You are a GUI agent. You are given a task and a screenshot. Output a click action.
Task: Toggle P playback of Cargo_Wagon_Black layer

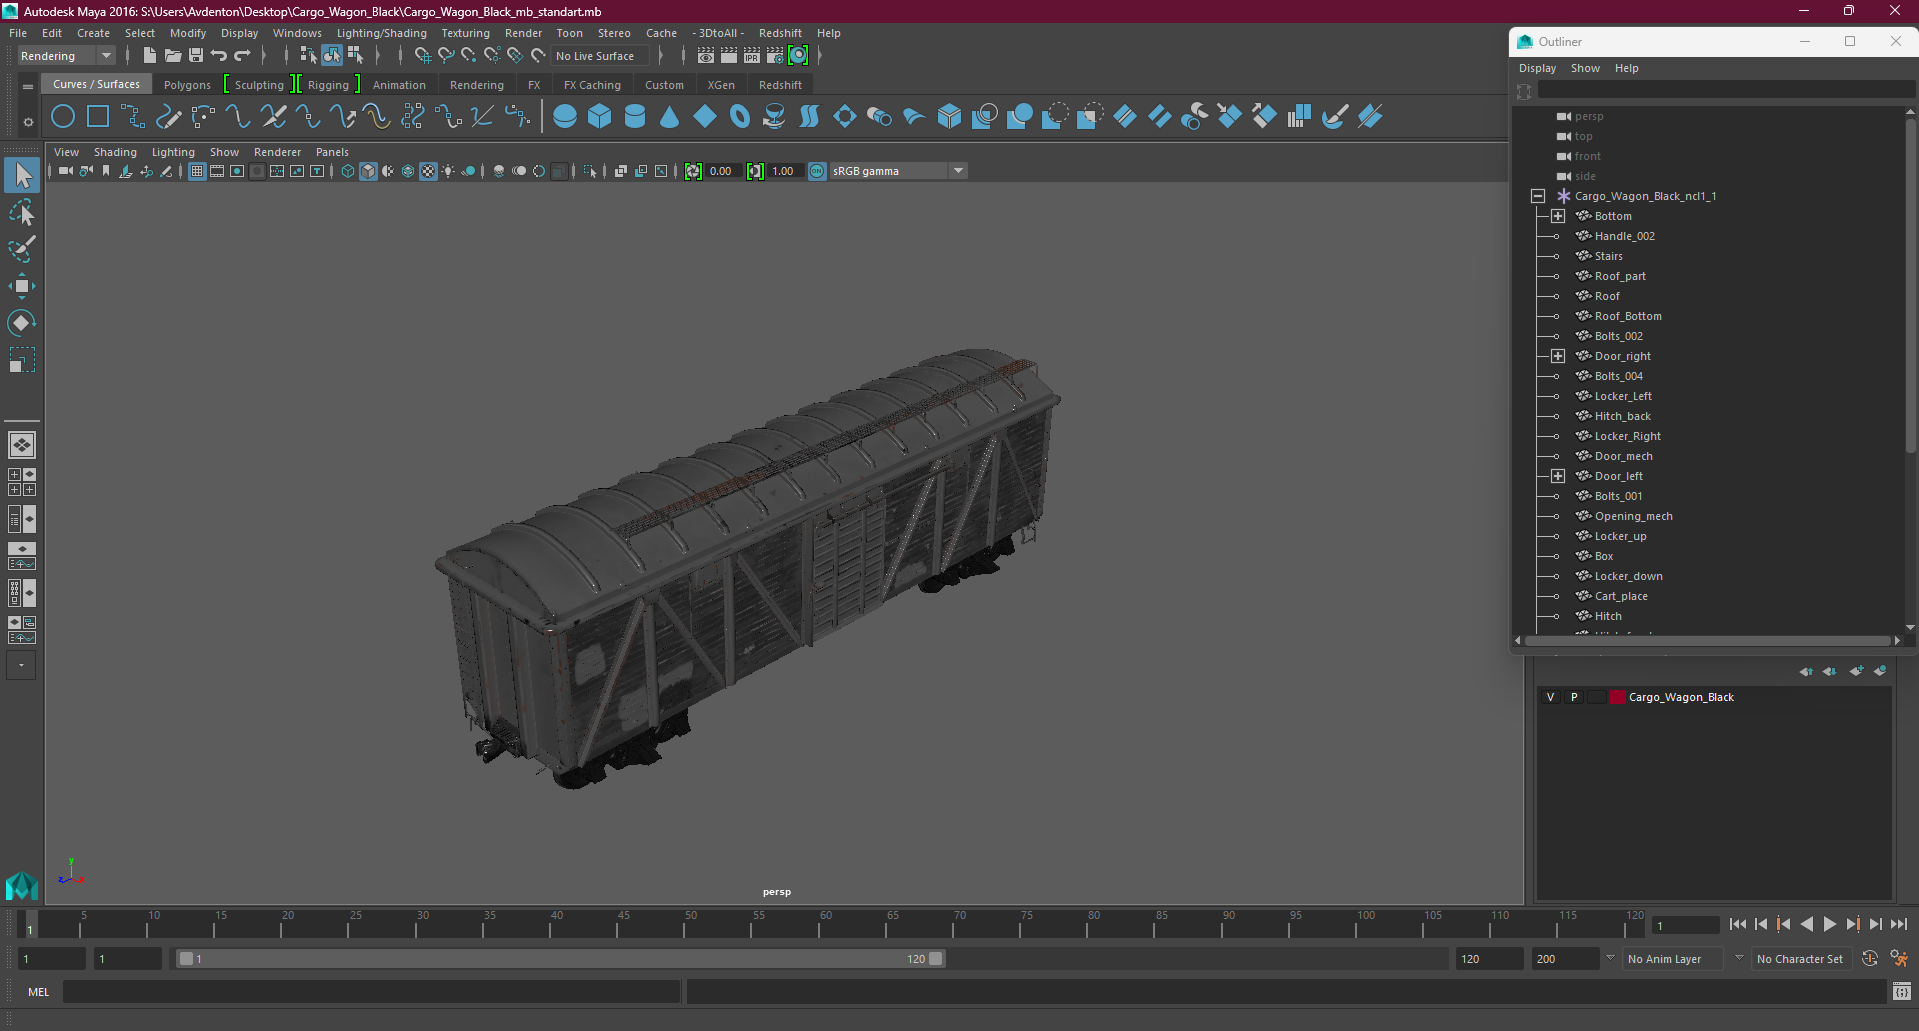click(x=1574, y=697)
